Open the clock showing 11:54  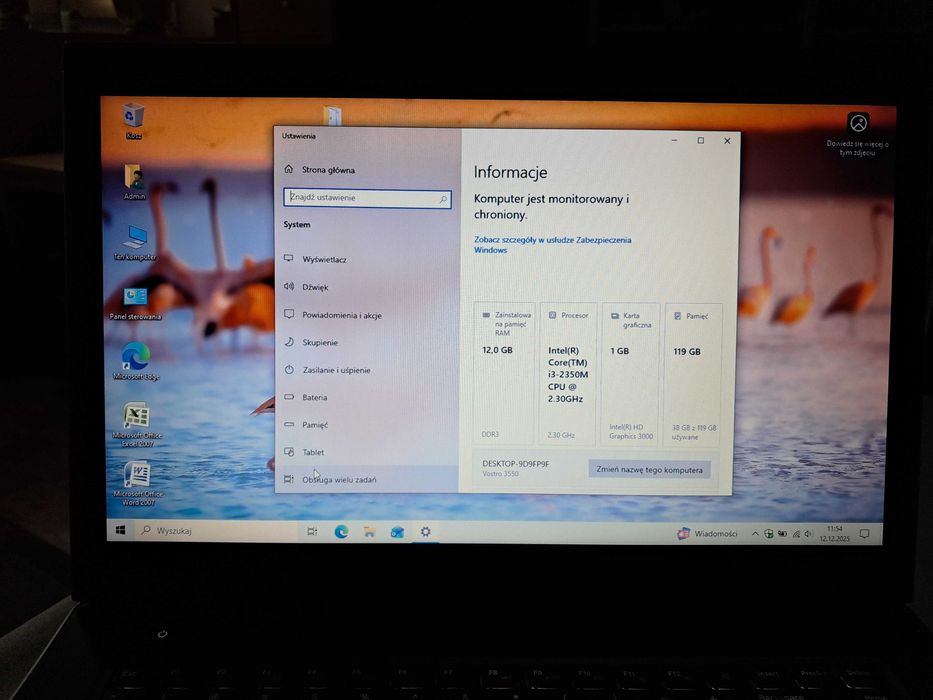(x=834, y=533)
